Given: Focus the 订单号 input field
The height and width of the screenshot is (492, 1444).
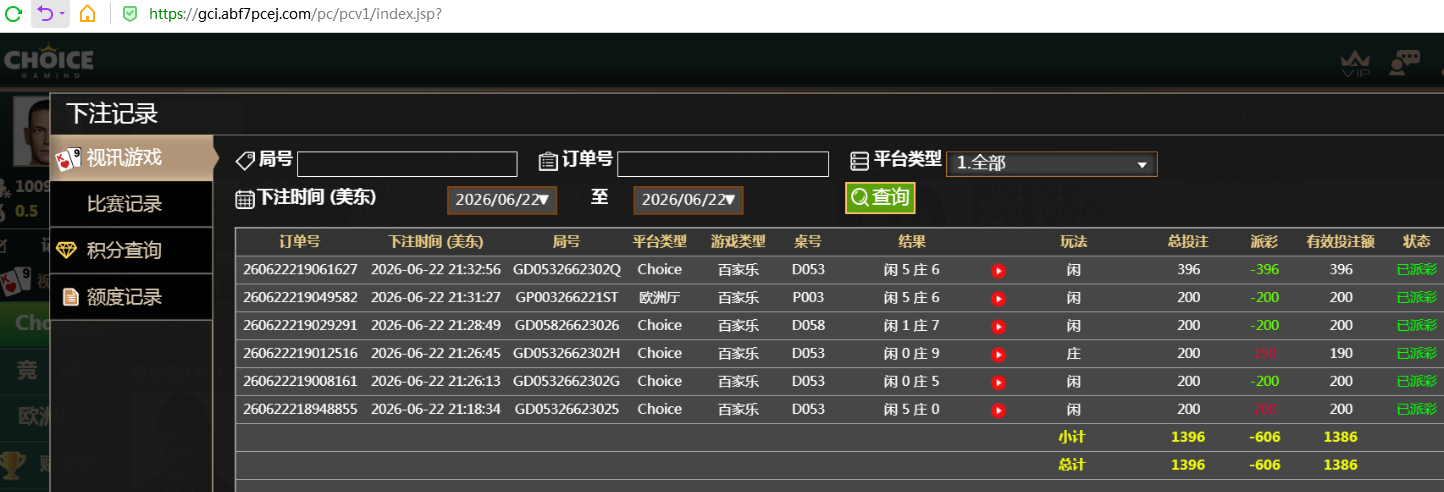Looking at the screenshot, I should click(x=723, y=164).
